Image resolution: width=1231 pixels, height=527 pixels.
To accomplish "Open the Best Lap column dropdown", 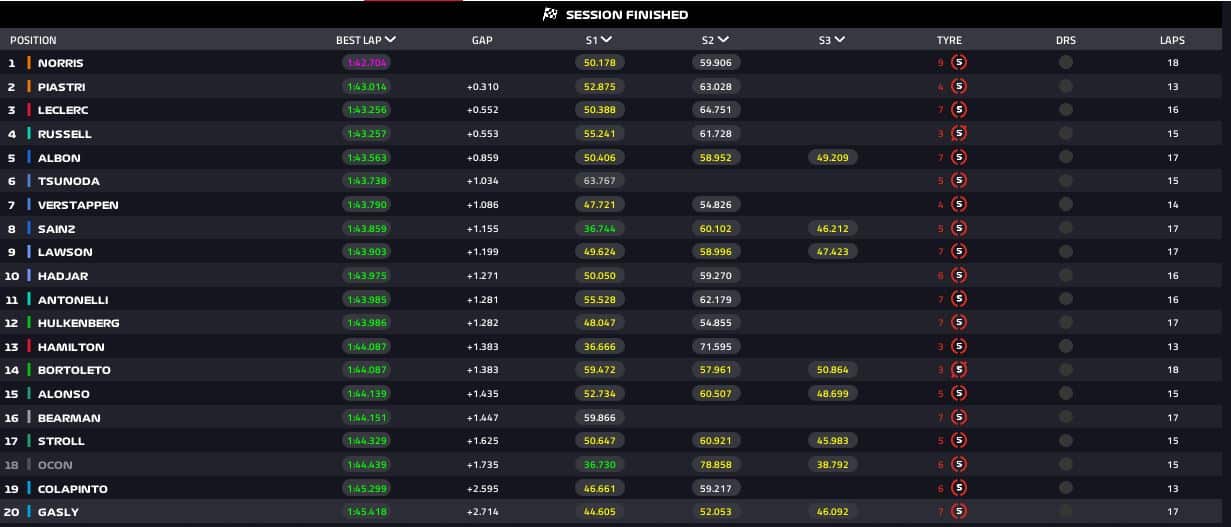I will (x=390, y=40).
